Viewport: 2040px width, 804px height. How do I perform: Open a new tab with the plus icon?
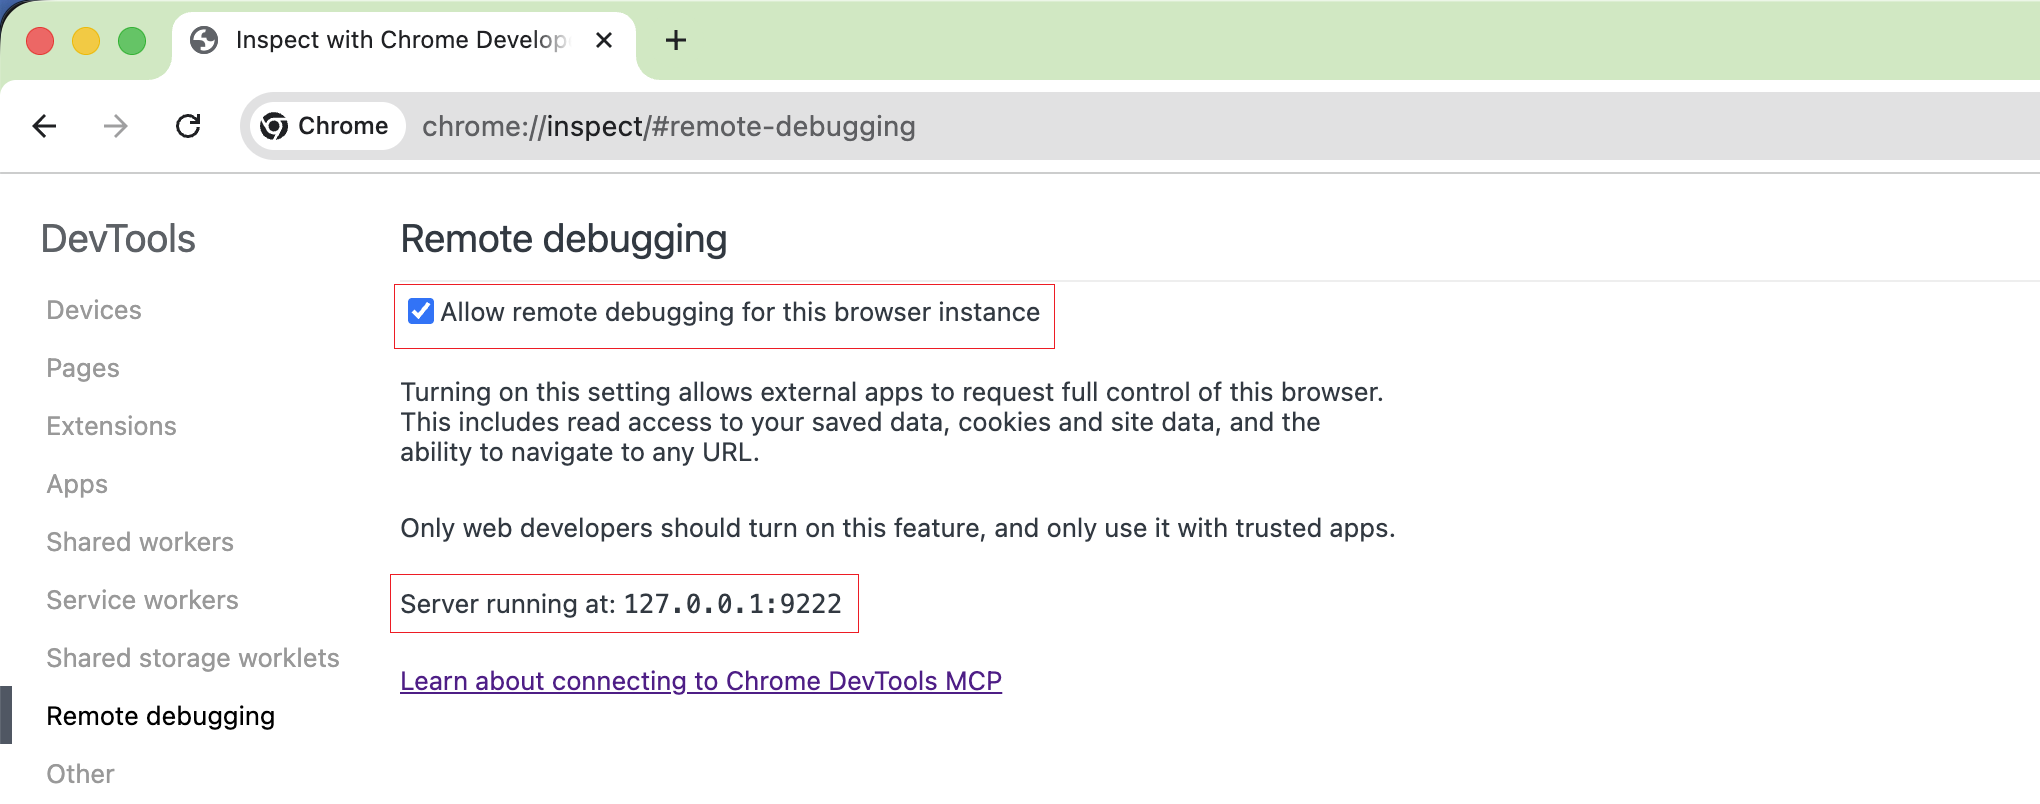click(x=676, y=40)
